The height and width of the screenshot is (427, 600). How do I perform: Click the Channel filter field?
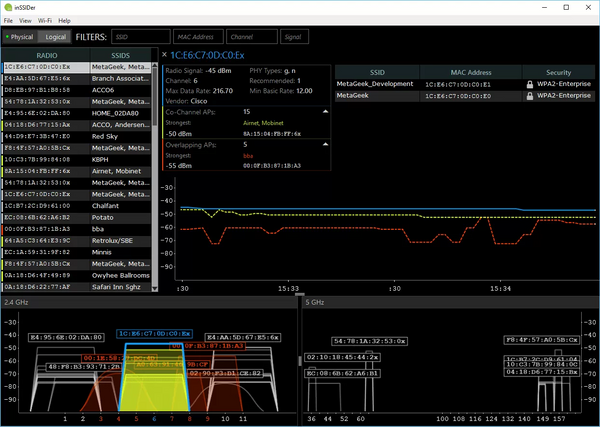point(252,37)
